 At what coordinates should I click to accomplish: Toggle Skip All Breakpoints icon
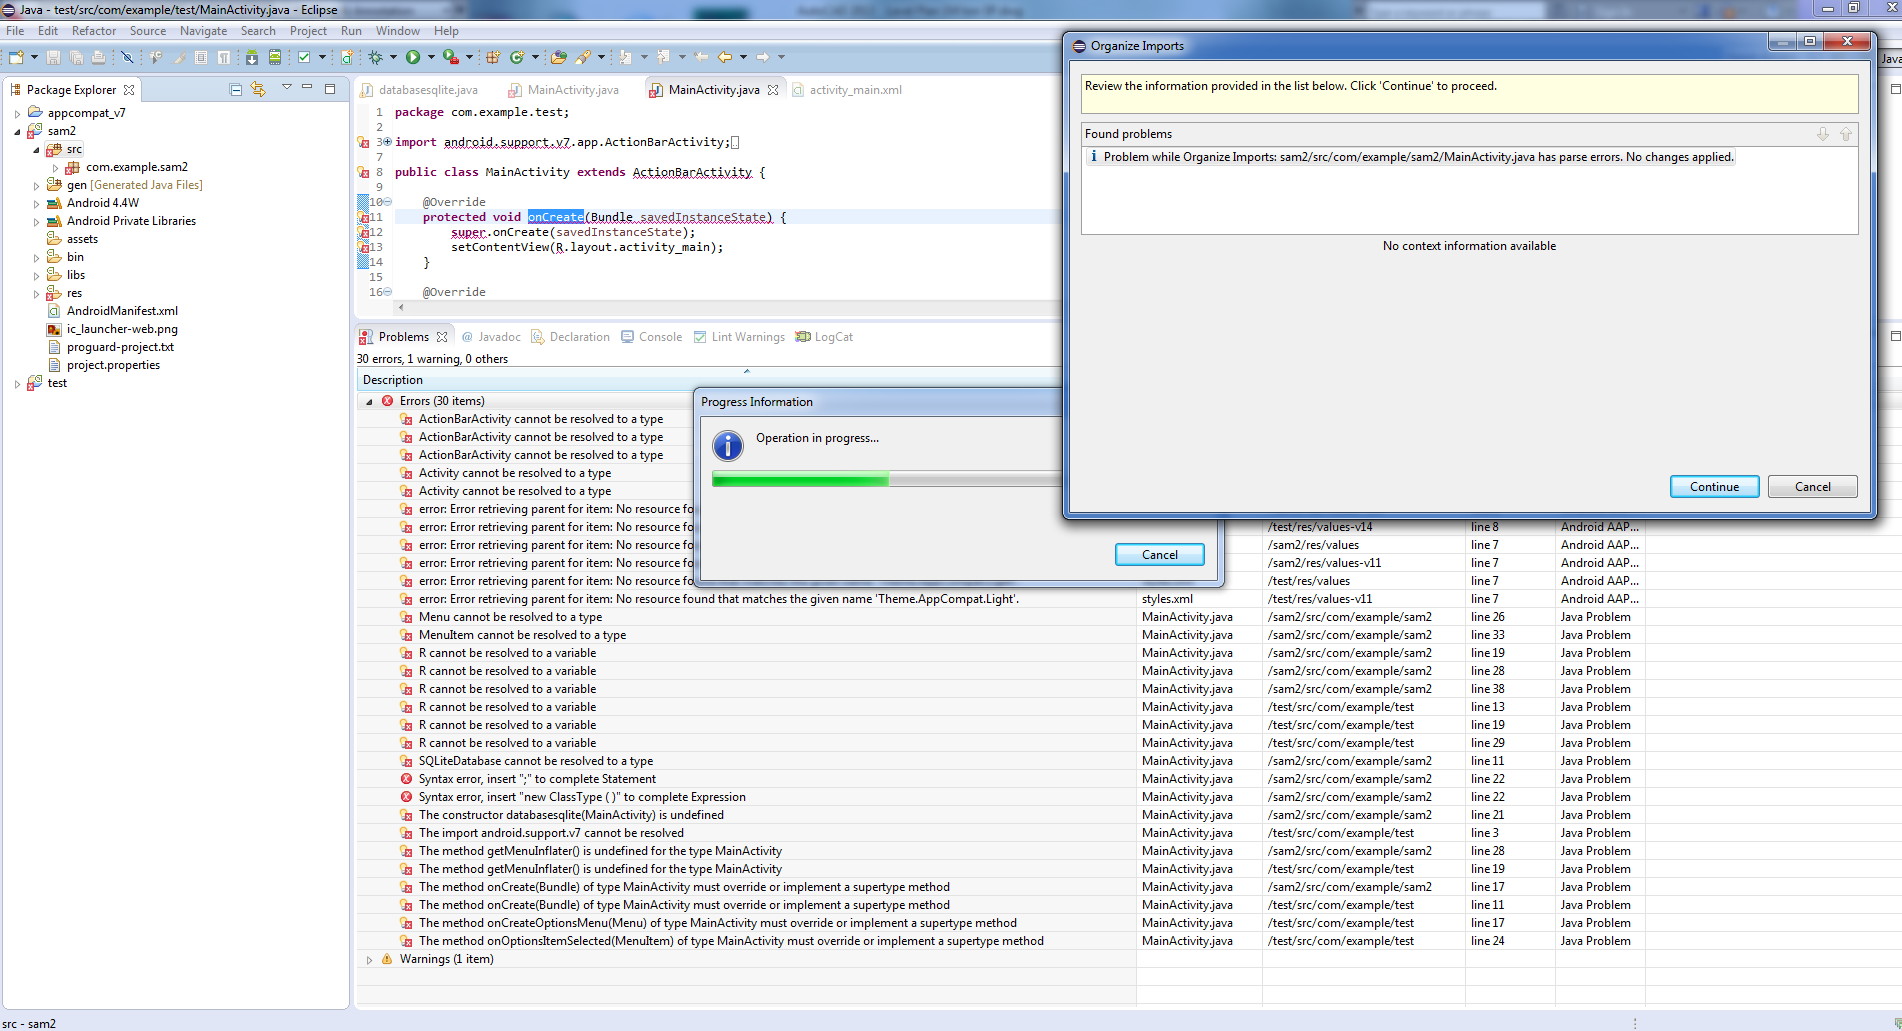pyautogui.click(x=127, y=57)
